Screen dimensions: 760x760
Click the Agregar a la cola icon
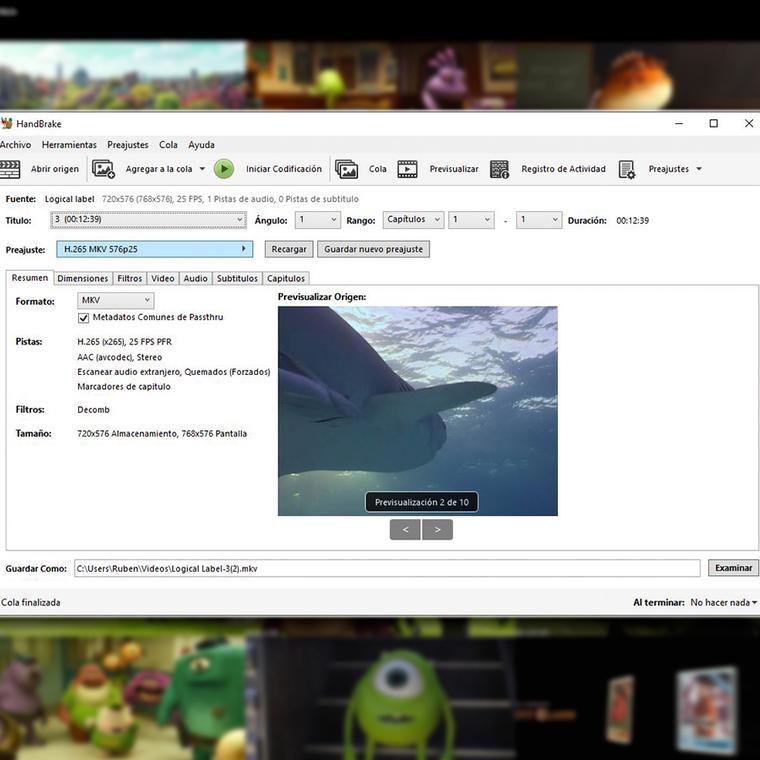coord(104,169)
